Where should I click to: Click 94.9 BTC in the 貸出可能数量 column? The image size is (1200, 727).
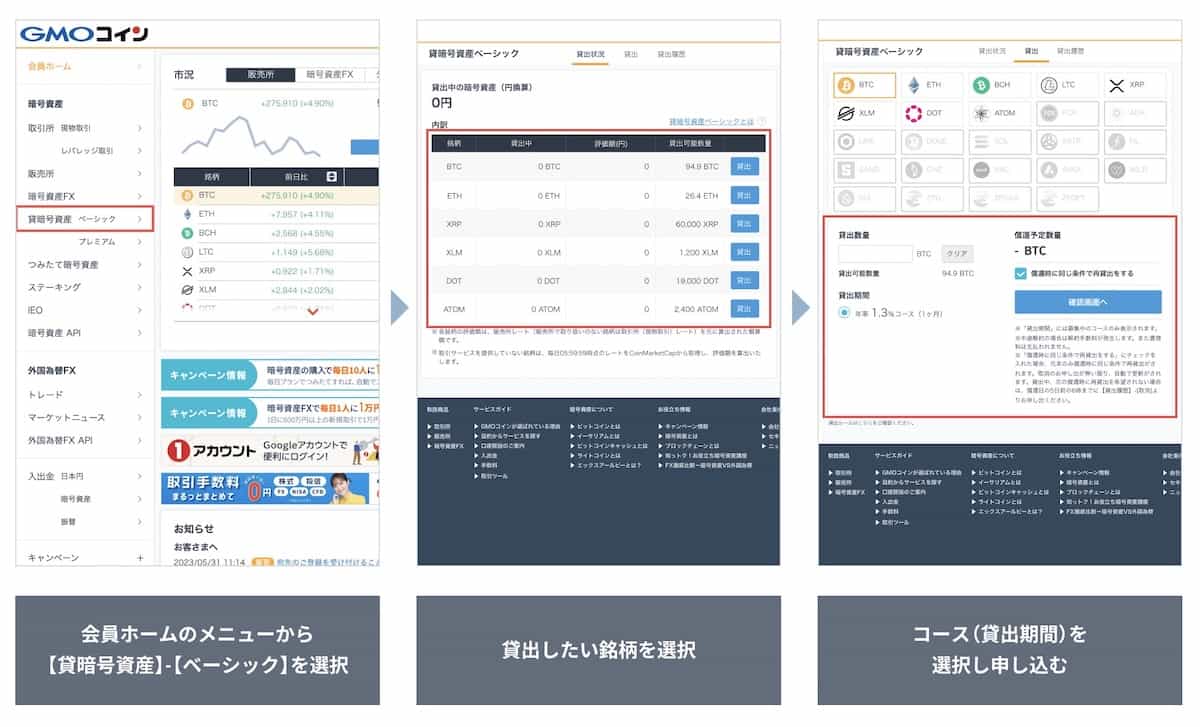[702, 167]
